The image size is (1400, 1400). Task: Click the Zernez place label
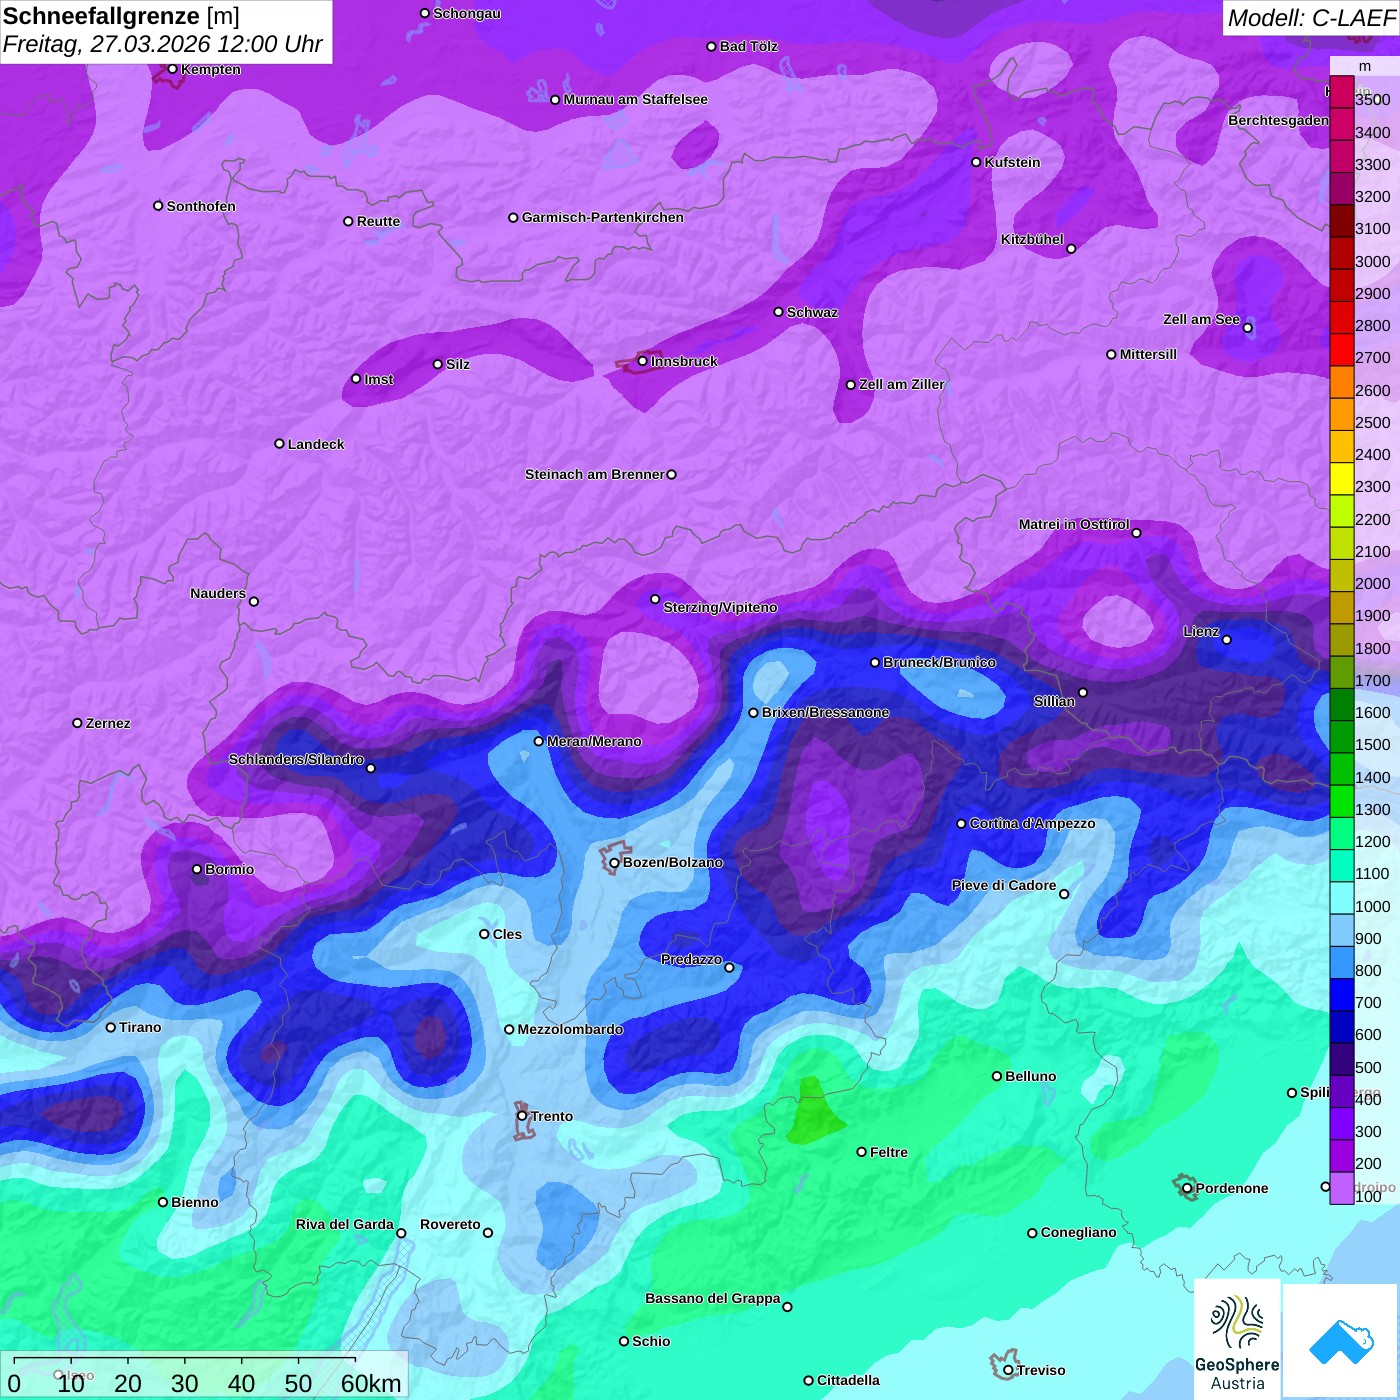coord(108,723)
